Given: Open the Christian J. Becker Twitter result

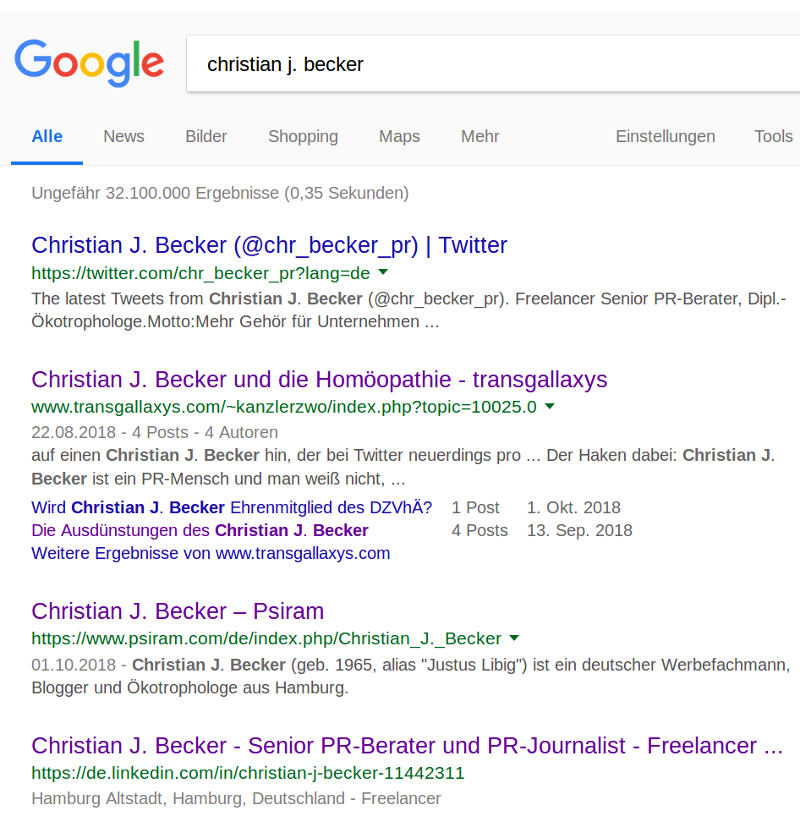Looking at the screenshot, I should [269, 245].
